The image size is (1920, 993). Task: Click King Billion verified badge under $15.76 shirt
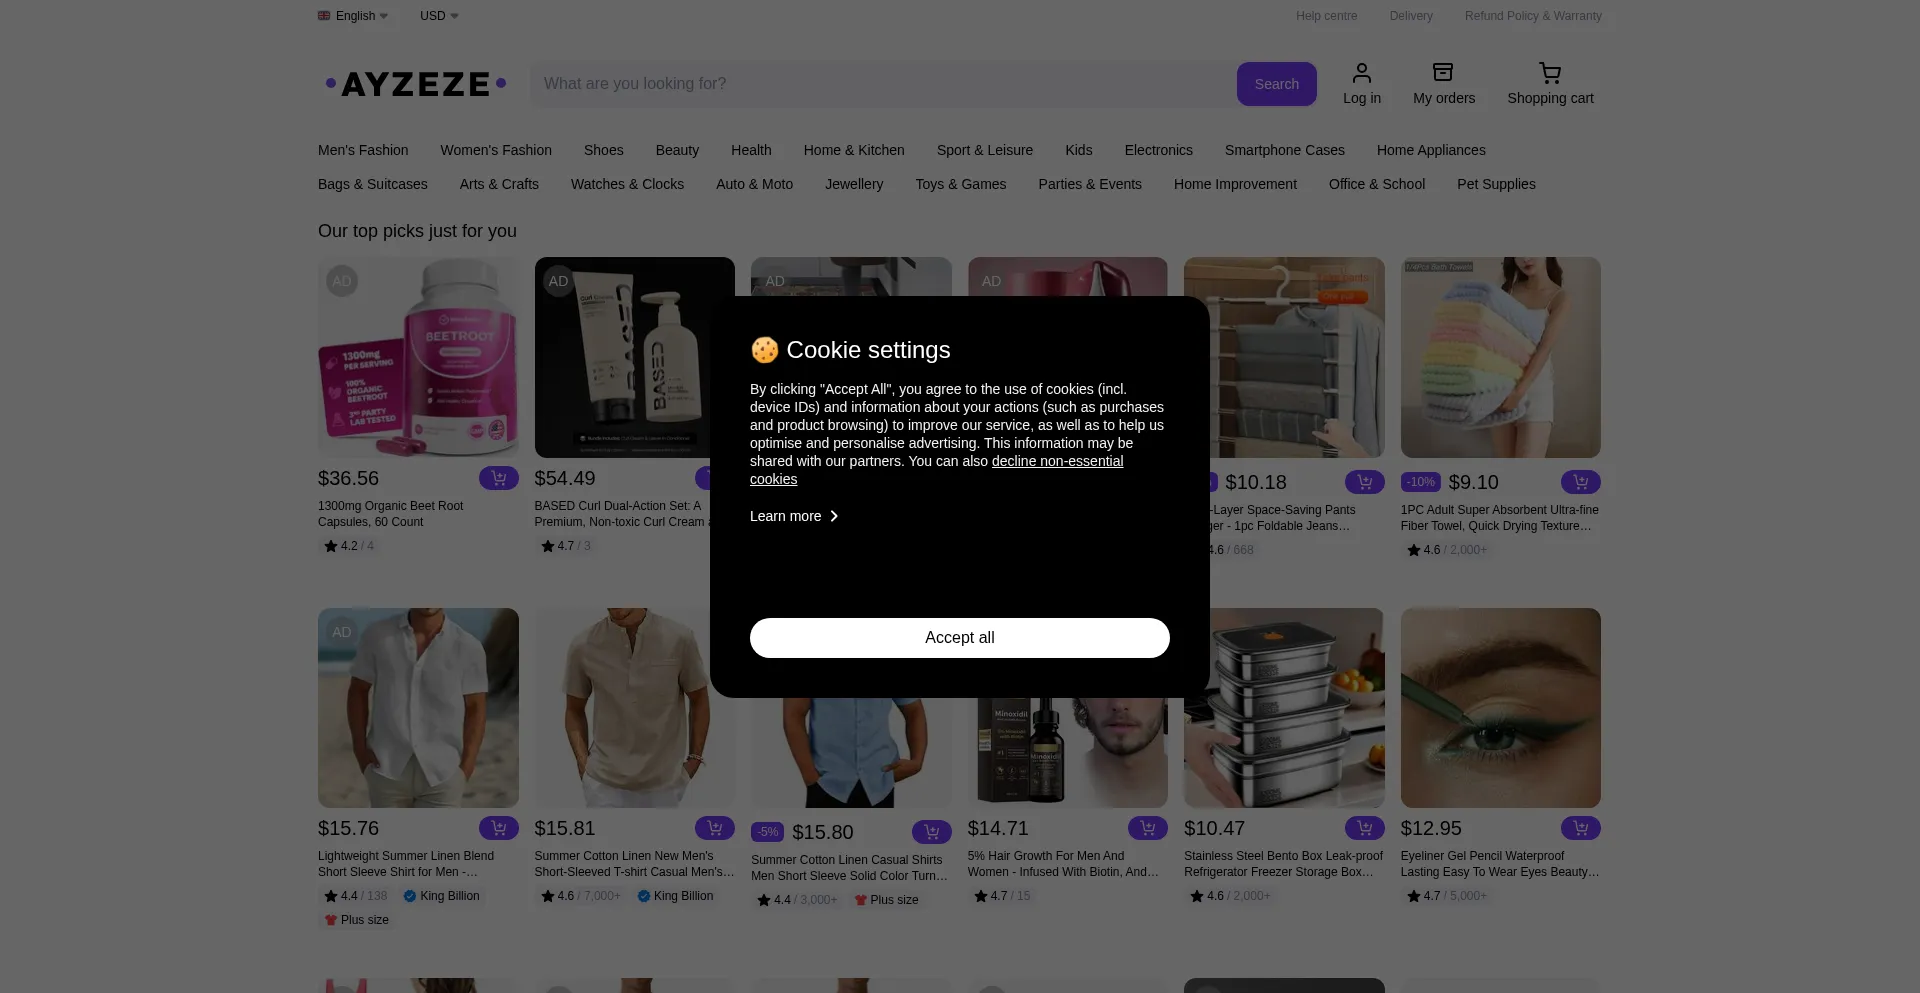click(441, 896)
